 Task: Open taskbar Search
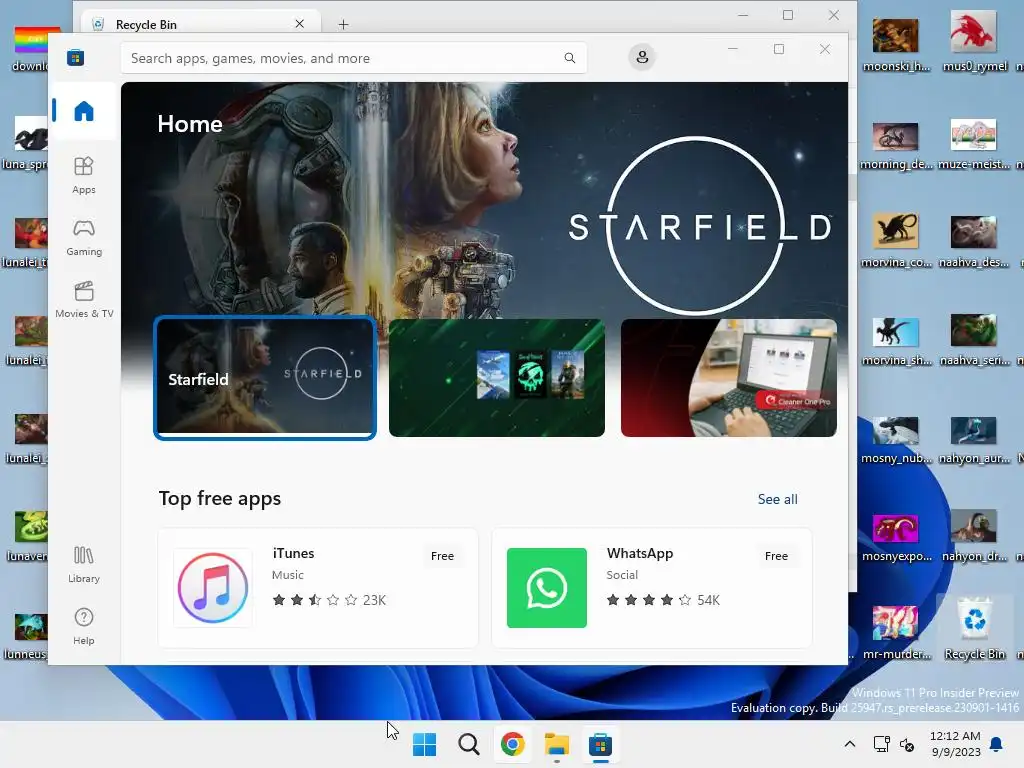pyautogui.click(x=468, y=744)
